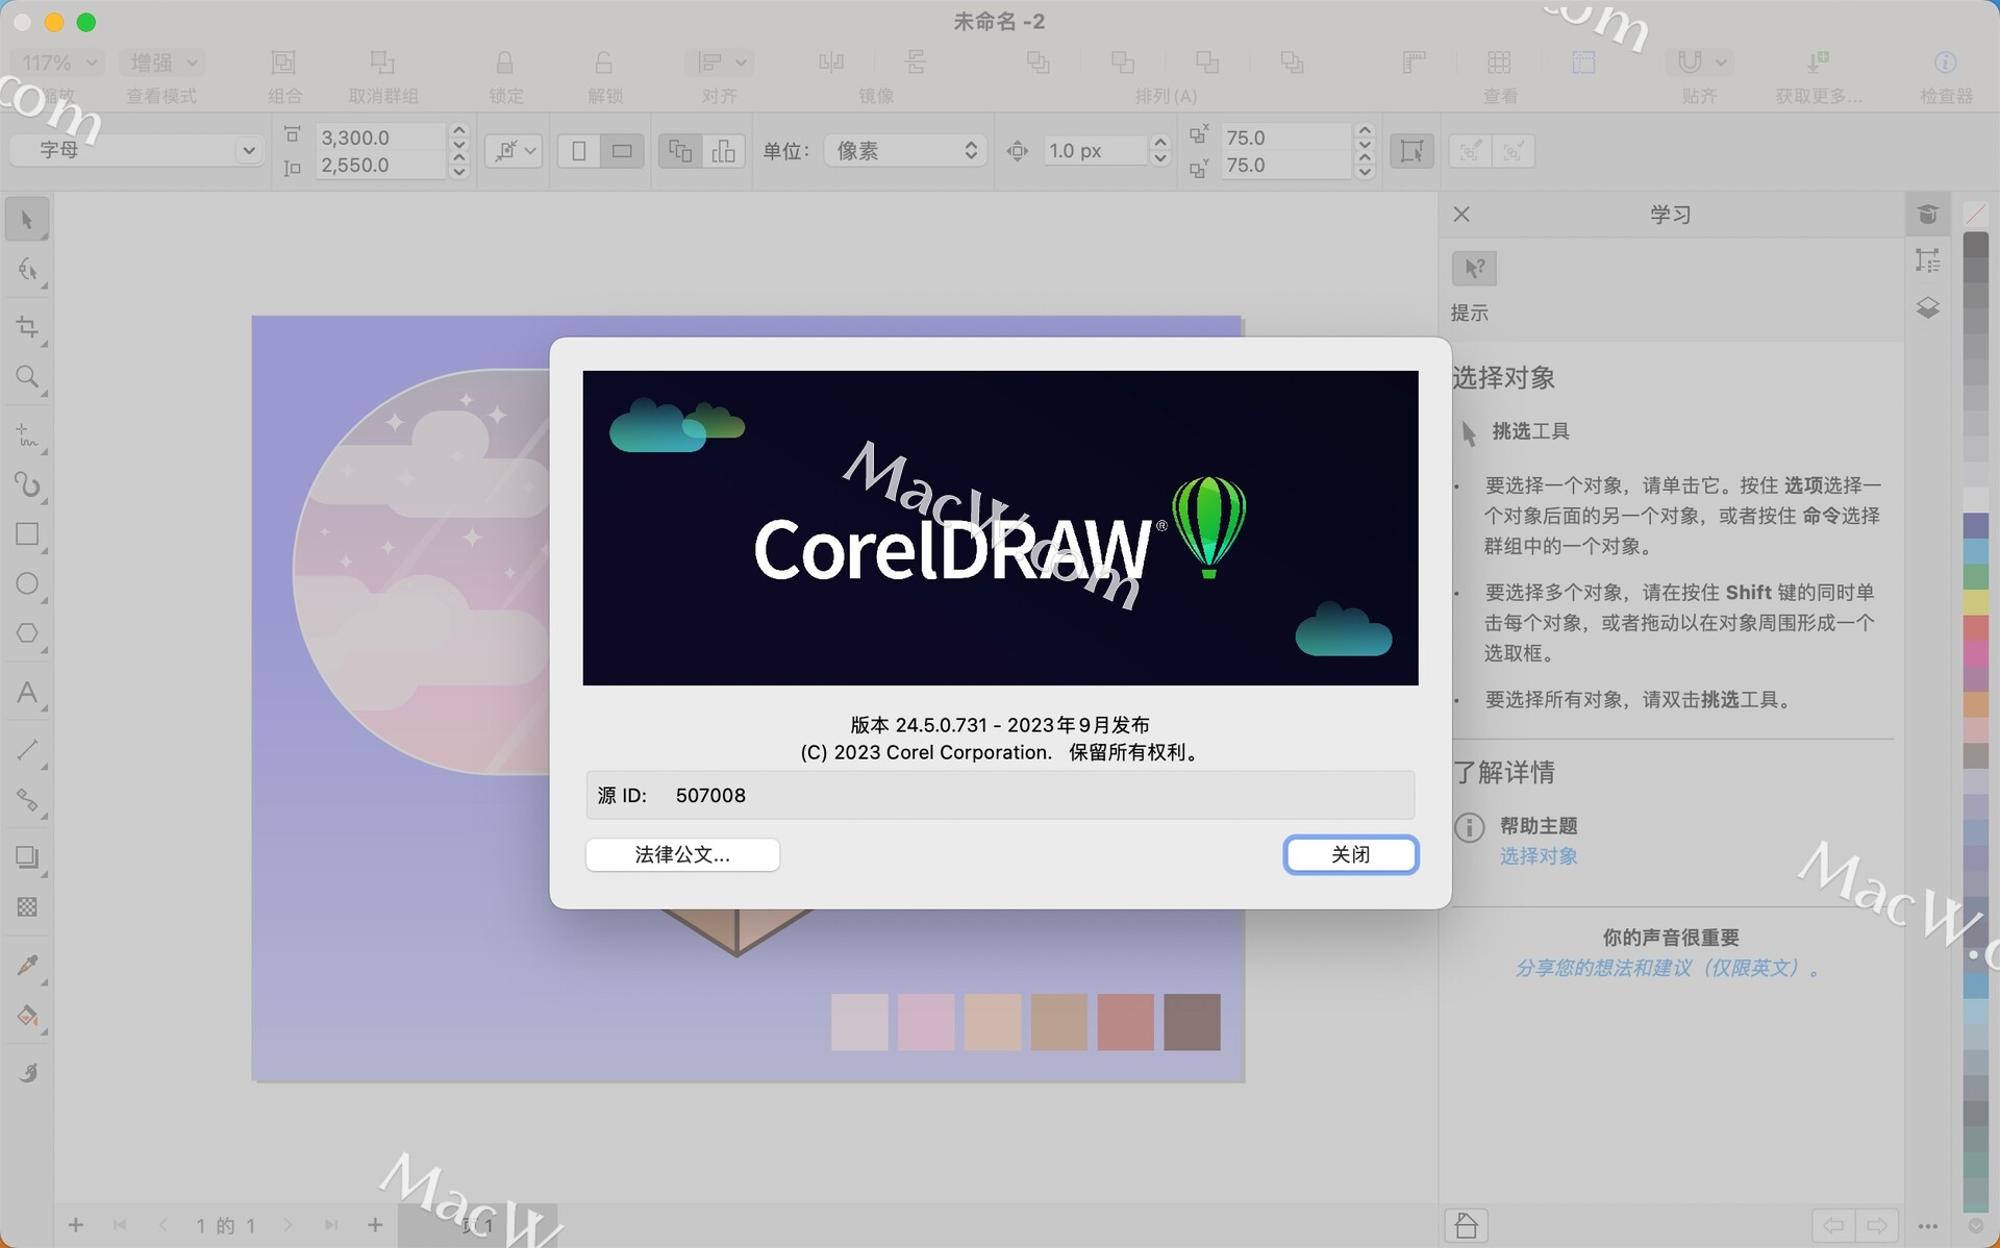2000x1248 pixels.
Task: Select the Zoom tool
Action: click(27, 377)
